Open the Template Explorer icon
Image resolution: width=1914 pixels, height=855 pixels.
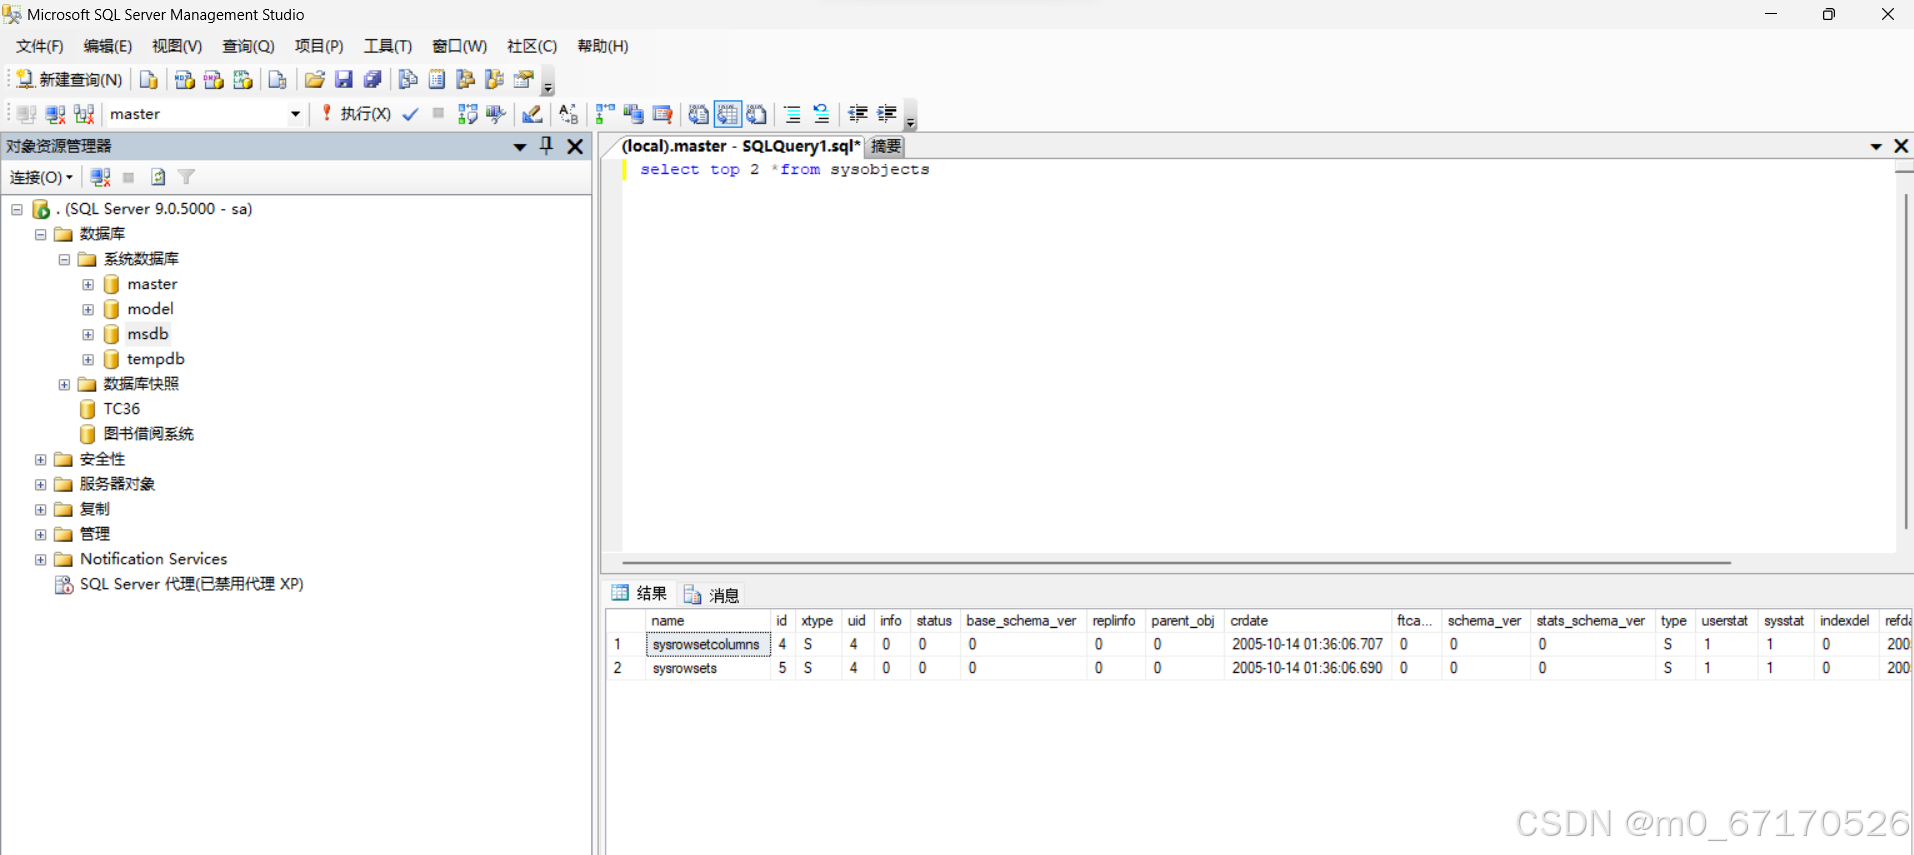point(494,80)
